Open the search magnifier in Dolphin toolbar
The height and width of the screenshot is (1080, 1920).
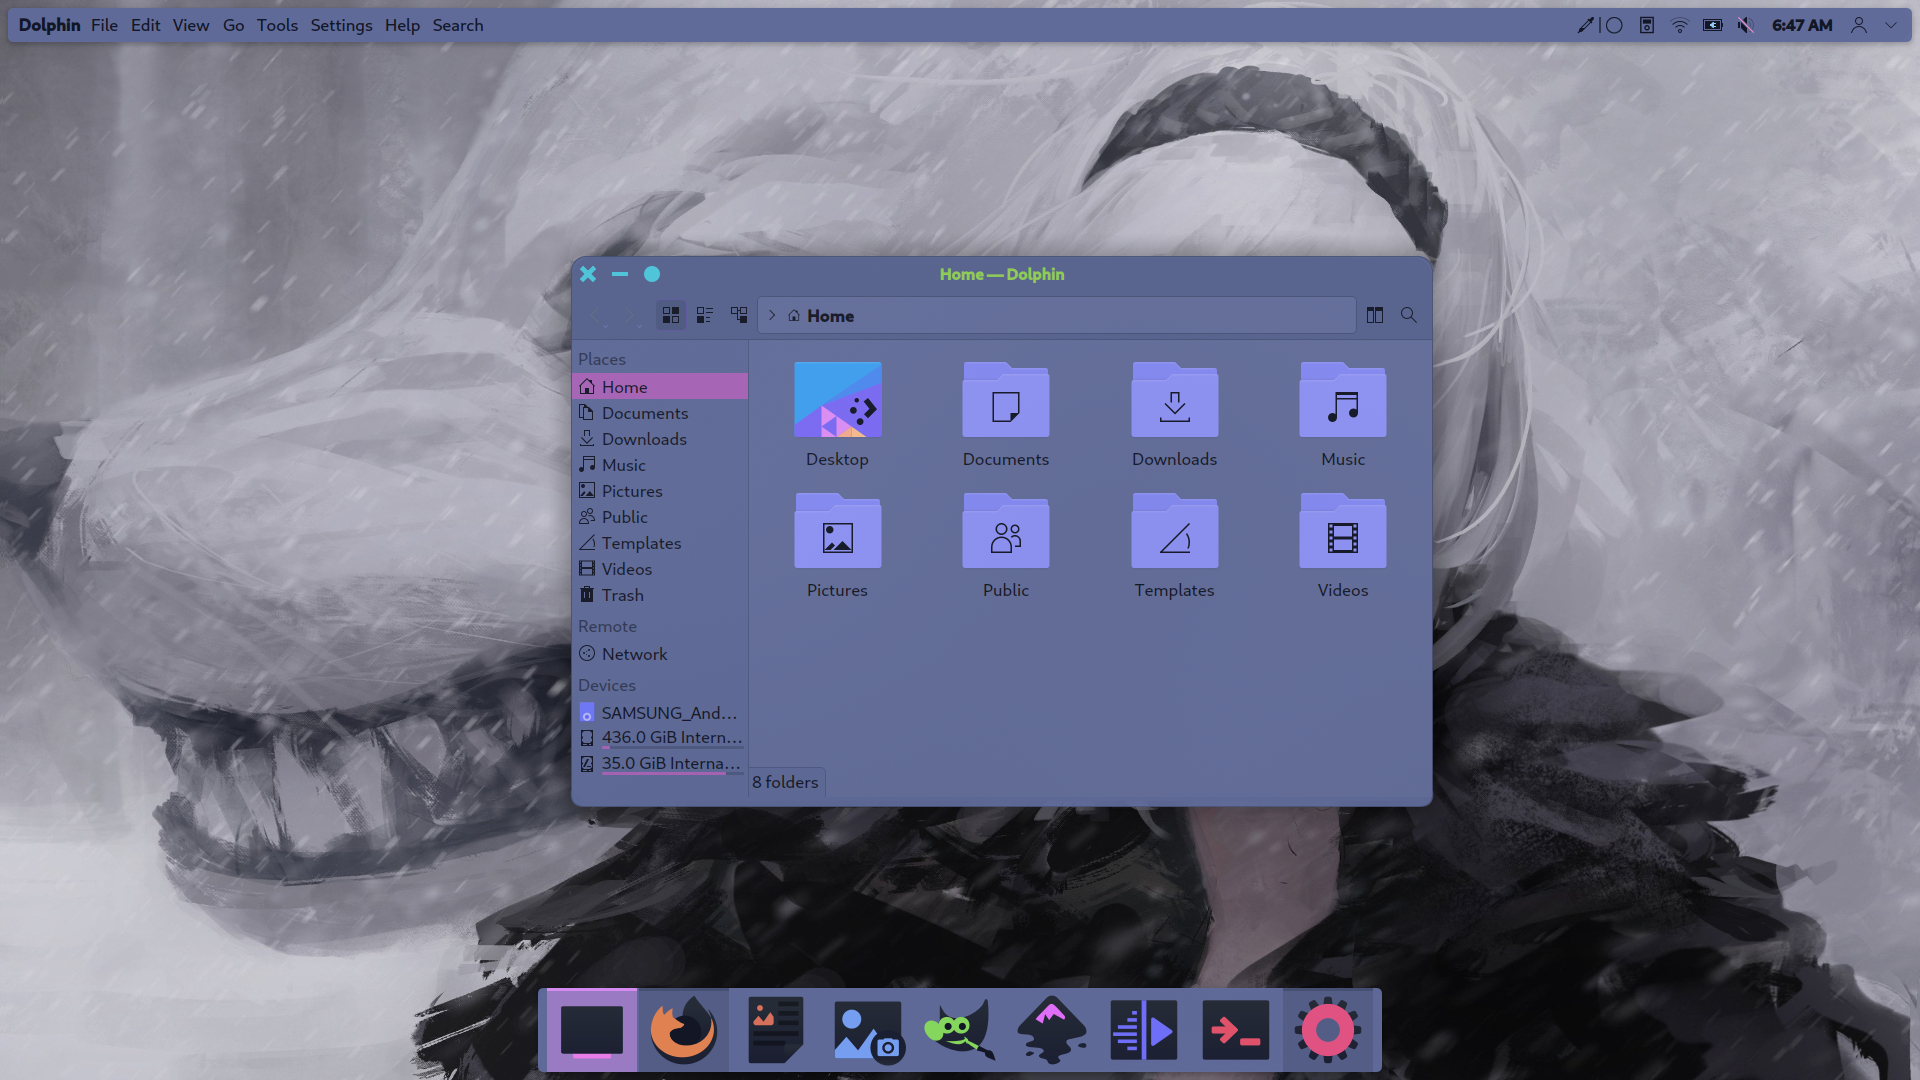tap(1409, 315)
